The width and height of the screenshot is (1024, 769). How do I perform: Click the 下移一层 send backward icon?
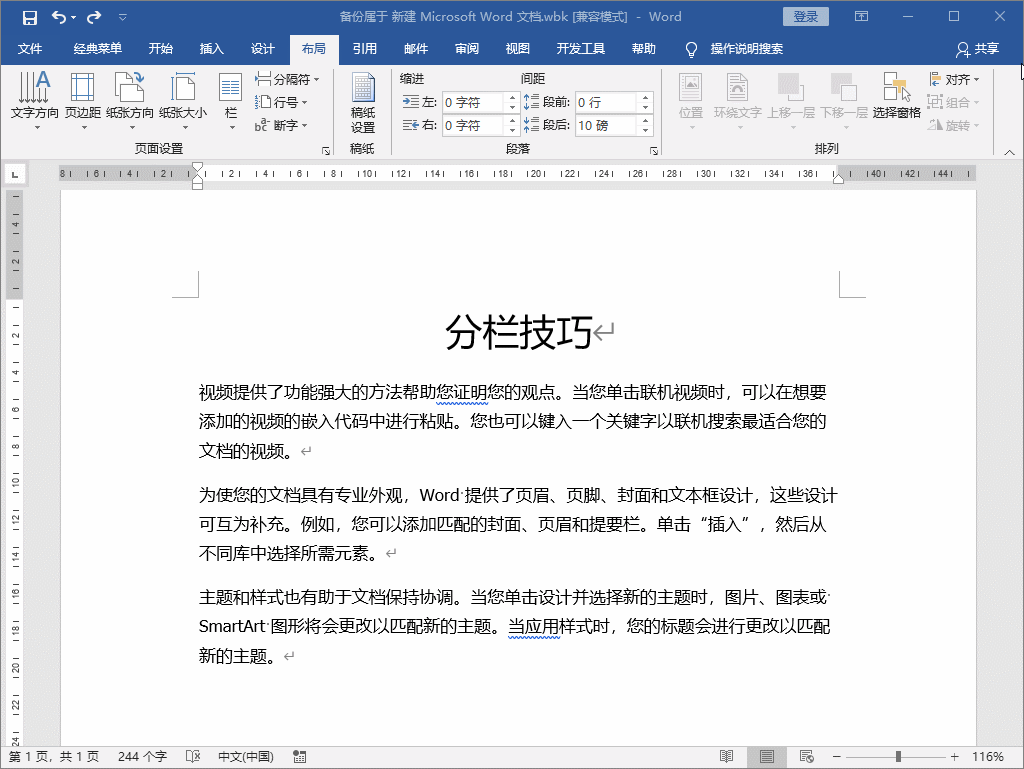point(844,101)
